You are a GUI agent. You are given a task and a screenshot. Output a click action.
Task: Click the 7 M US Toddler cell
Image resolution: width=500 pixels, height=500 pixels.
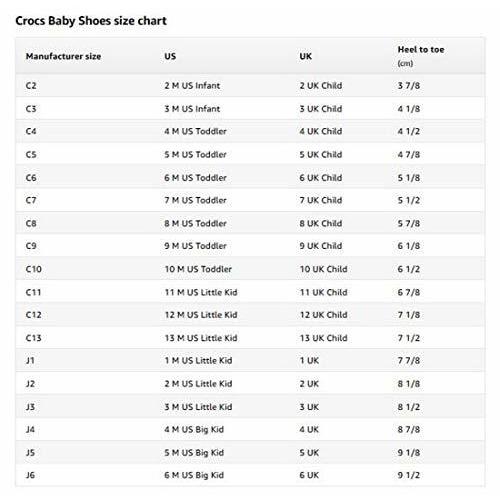coord(195,200)
